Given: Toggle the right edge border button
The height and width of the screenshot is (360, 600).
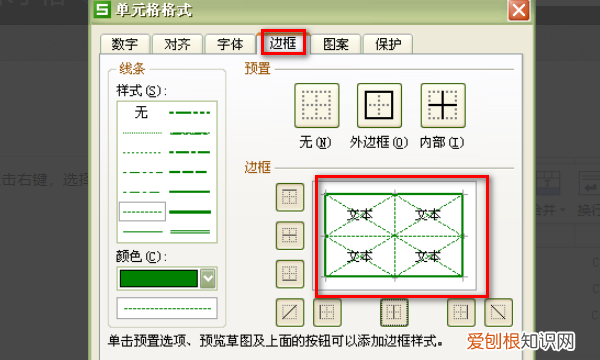Looking at the screenshot, I should click(x=461, y=313).
